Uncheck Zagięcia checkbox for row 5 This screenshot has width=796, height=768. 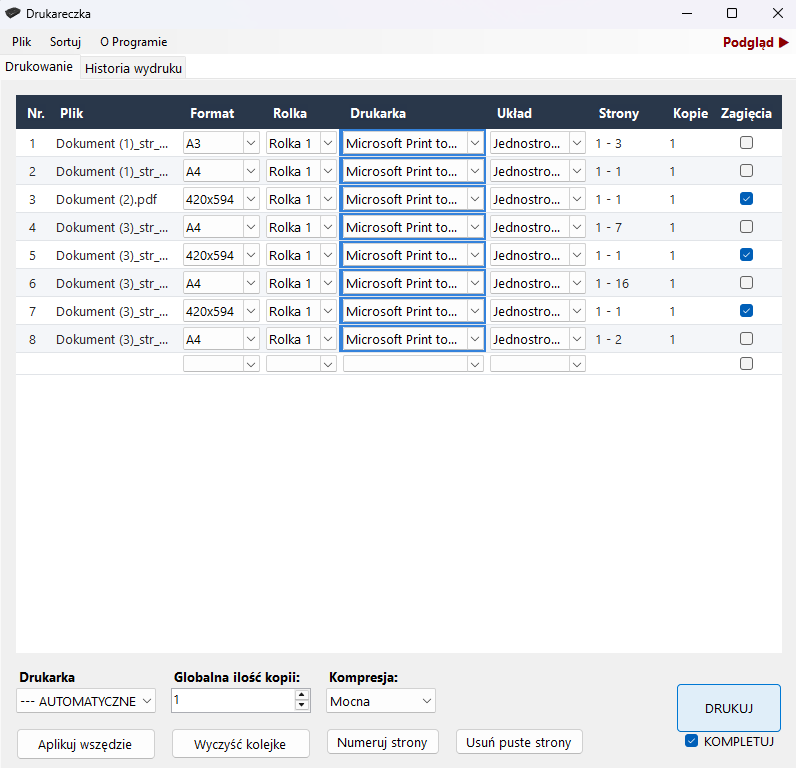pyautogui.click(x=746, y=254)
